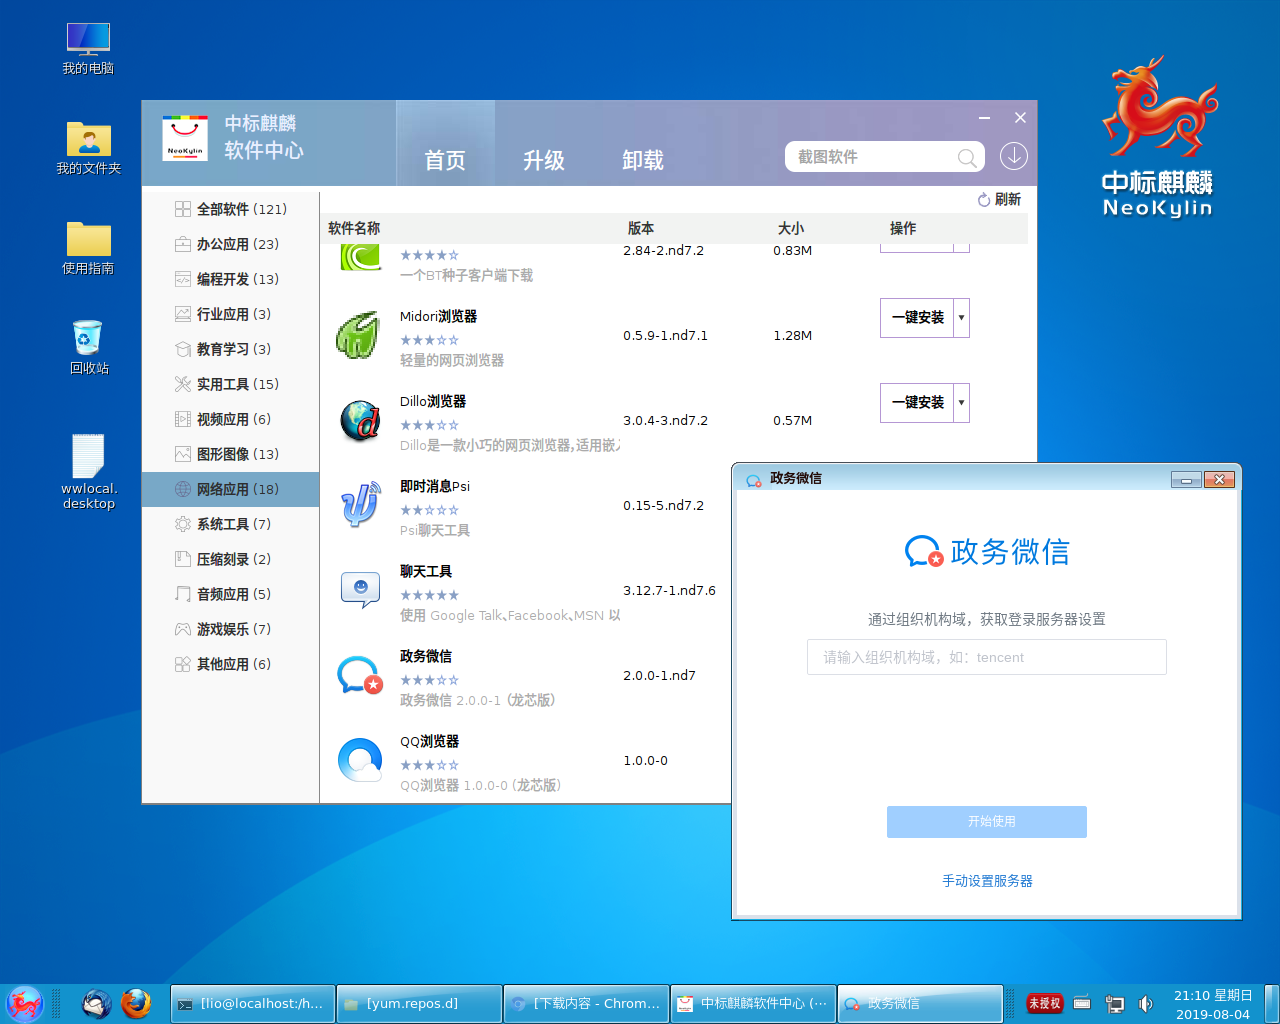Viewport: 1280px width, 1024px height.
Task: Select 全部软件 (121) category
Action: point(231,209)
